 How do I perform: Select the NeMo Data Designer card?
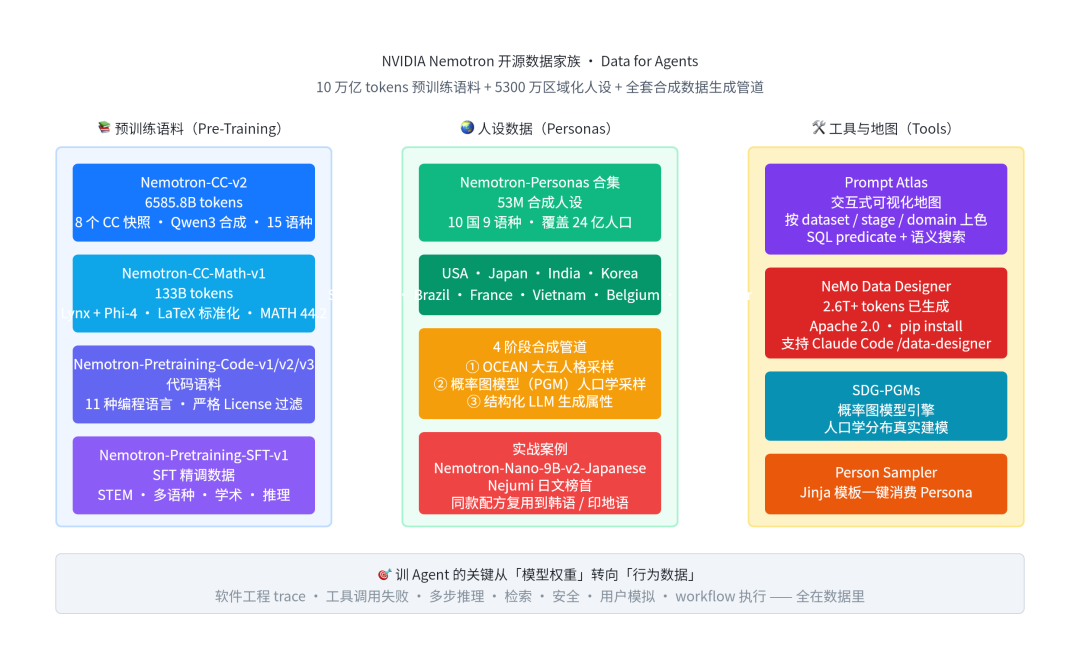coord(886,313)
